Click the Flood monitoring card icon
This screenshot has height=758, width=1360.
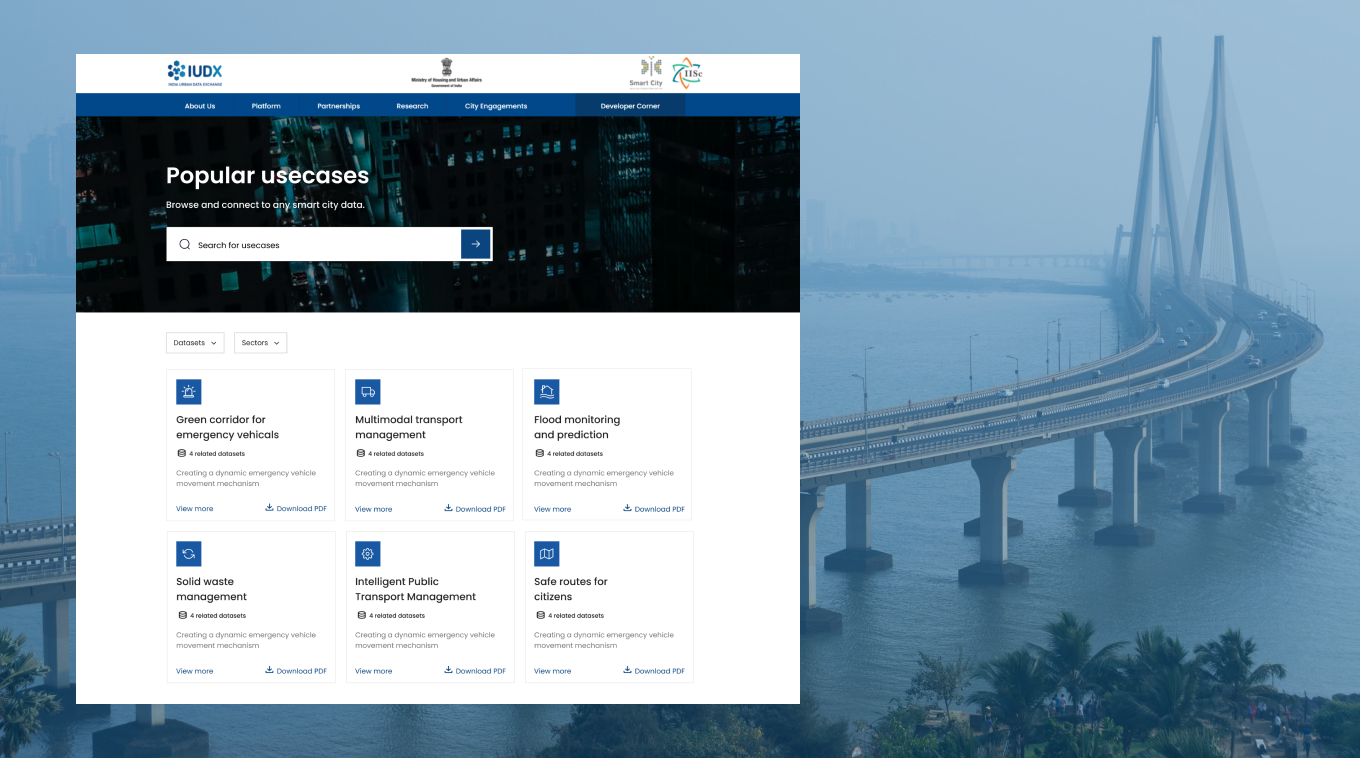[546, 391]
